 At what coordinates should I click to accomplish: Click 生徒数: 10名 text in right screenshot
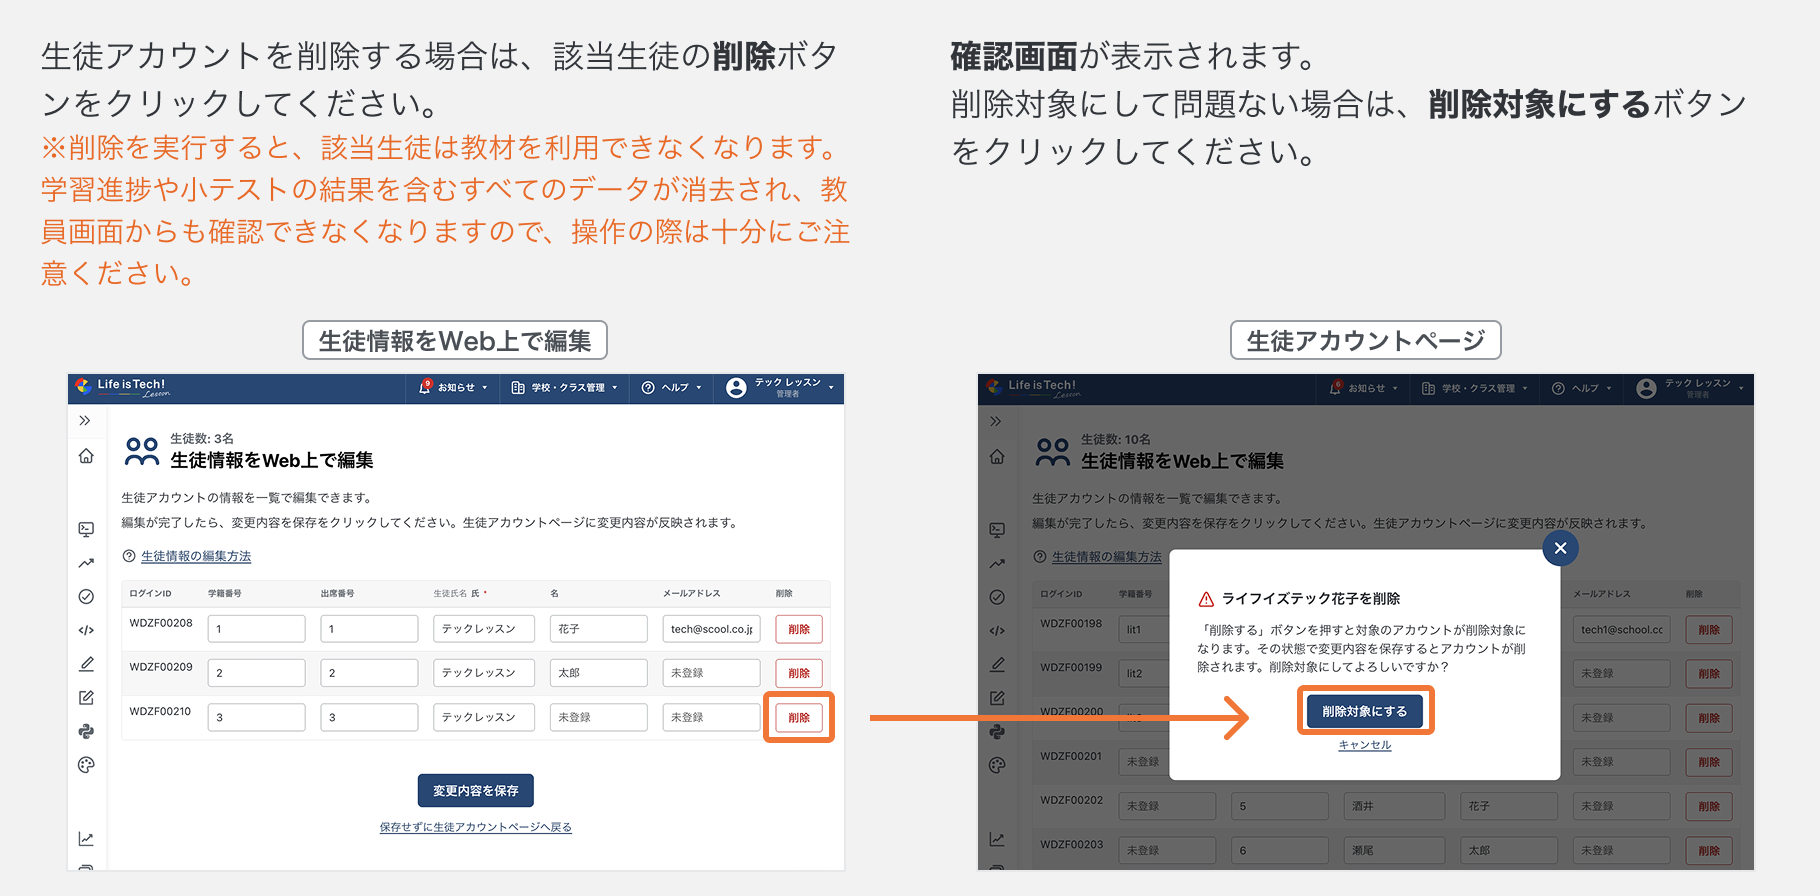tap(1116, 439)
